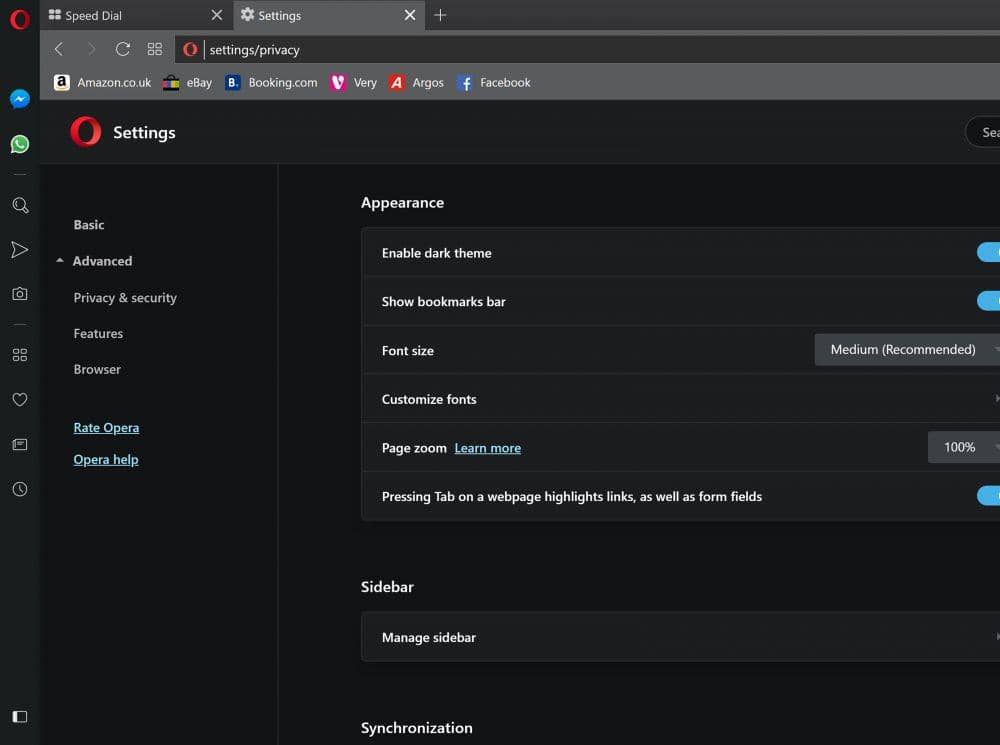Reload the current page
The height and width of the screenshot is (745, 1000).
click(x=123, y=49)
